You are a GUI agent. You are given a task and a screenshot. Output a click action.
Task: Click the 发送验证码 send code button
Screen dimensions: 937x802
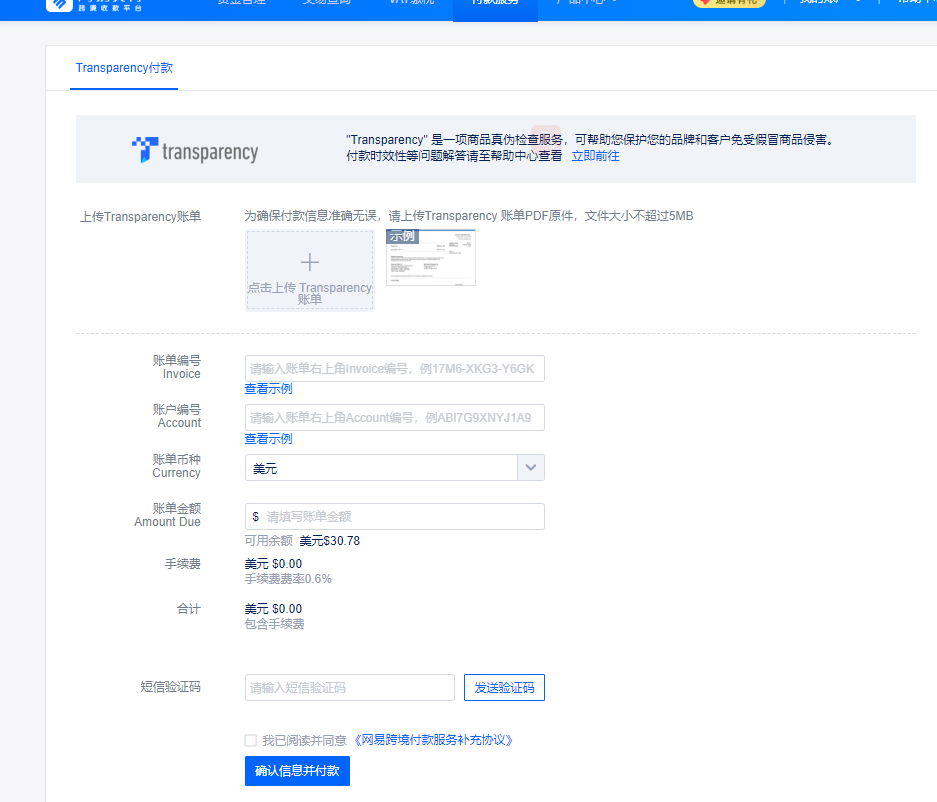tap(504, 687)
